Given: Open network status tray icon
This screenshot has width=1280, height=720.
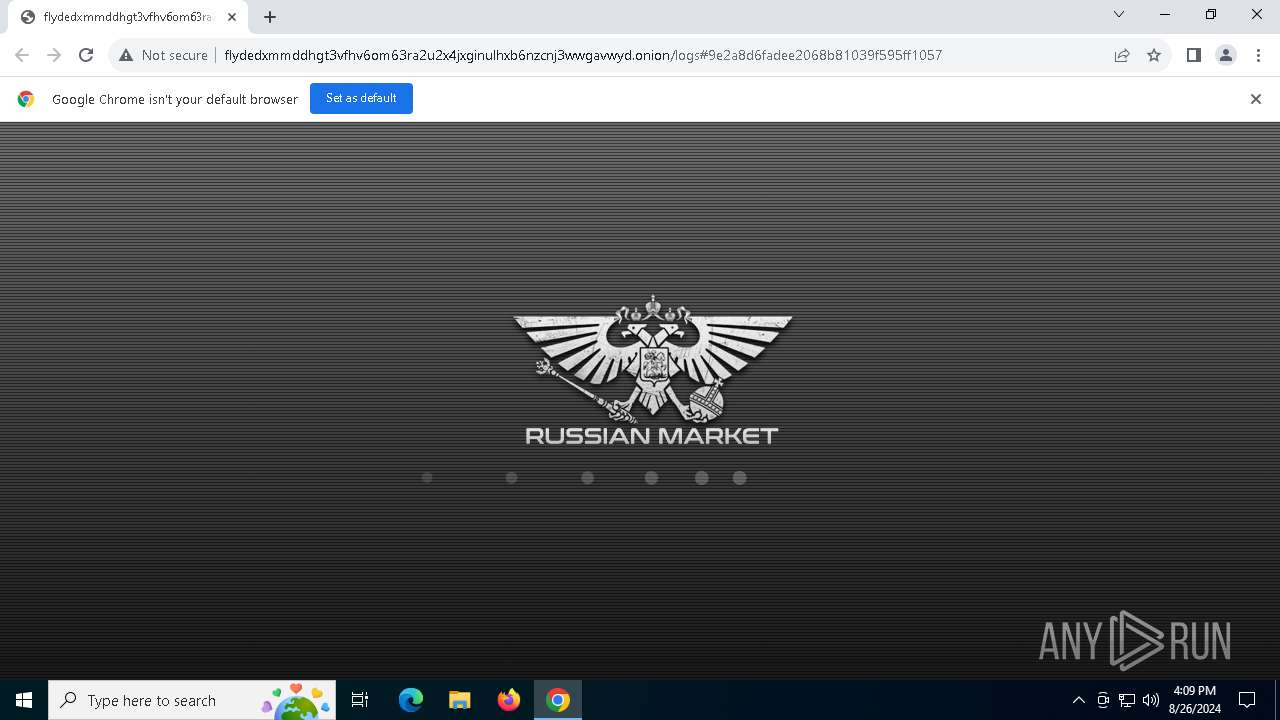Looking at the screenshot, I should click(1127, 700).
